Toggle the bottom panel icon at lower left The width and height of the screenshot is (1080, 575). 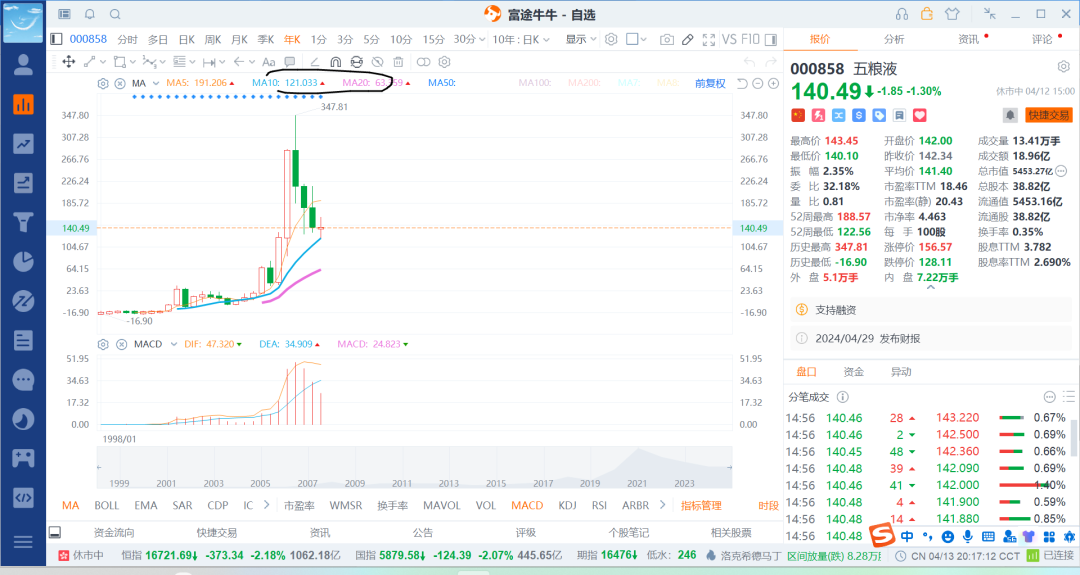tap(55, 532)
